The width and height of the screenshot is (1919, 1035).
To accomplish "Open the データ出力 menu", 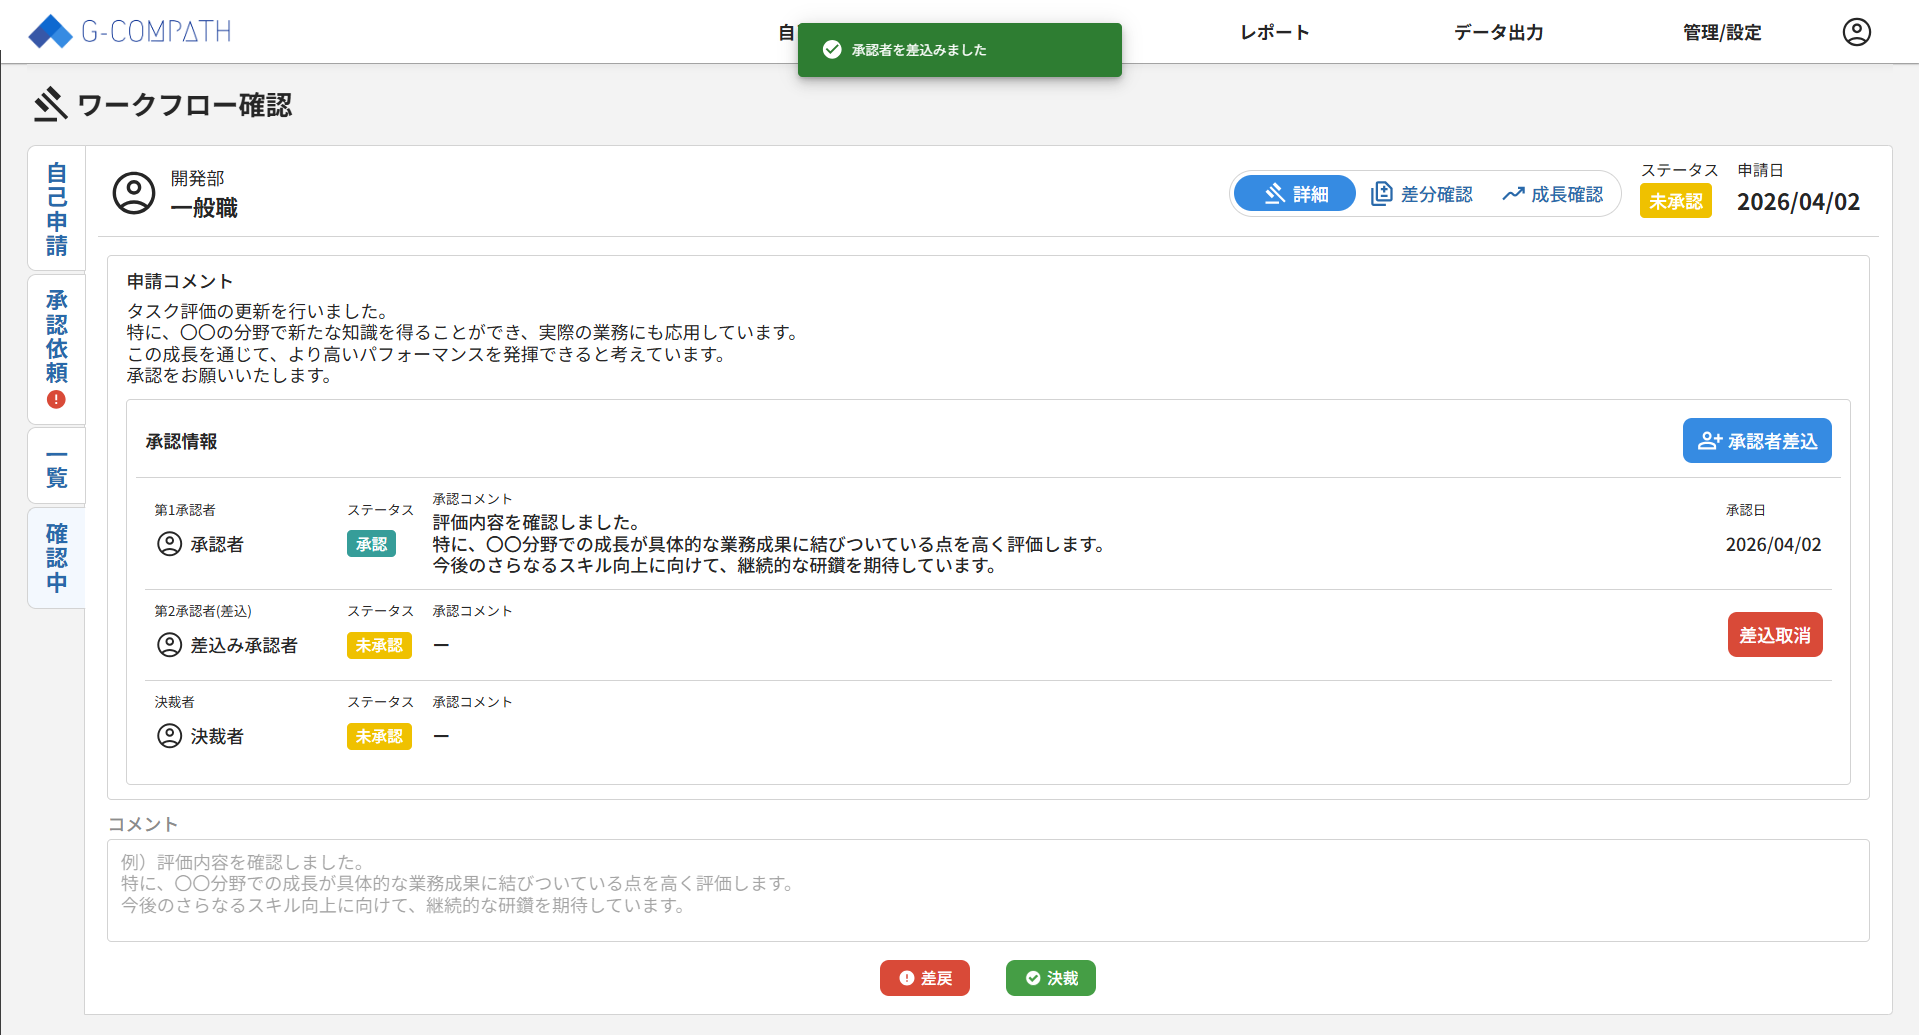I will (x=1498, y=32).
